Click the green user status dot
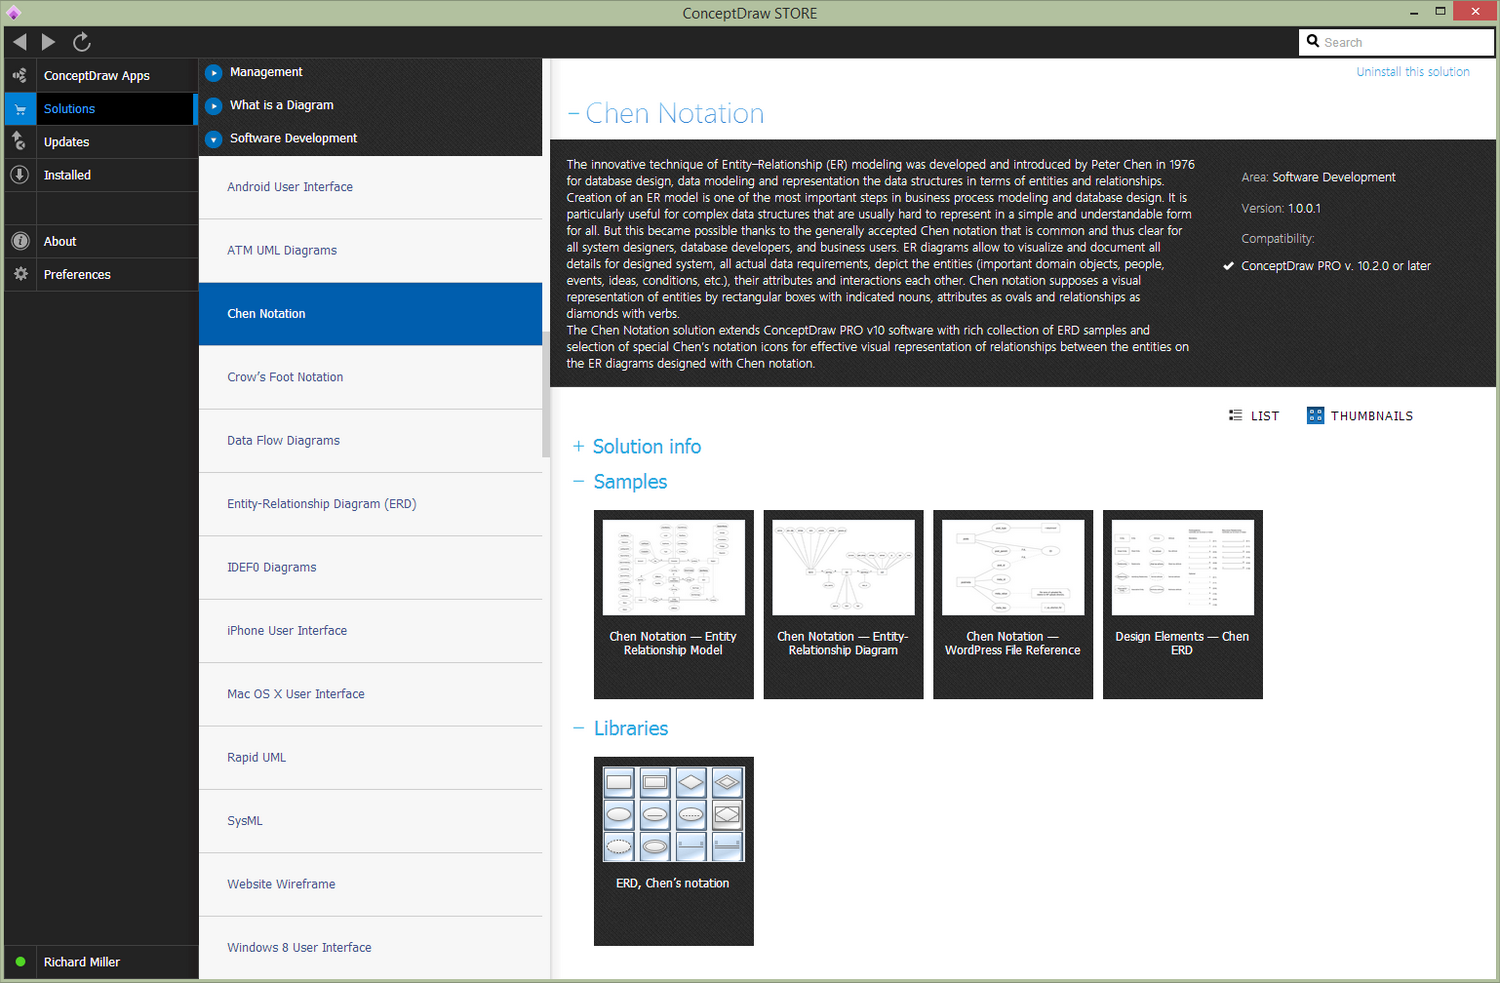The height and width of the screenshot is (983, 1500). point(20,962)
